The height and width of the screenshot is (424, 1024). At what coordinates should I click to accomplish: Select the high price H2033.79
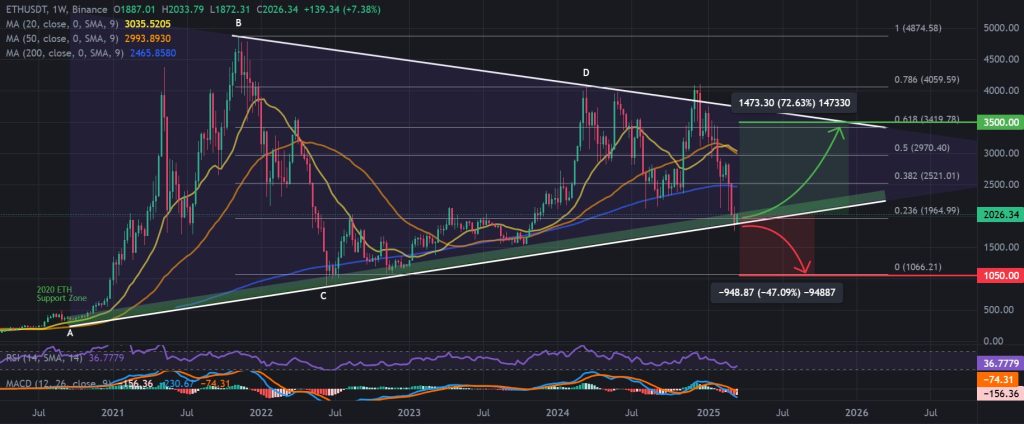(x=184, y=11)
